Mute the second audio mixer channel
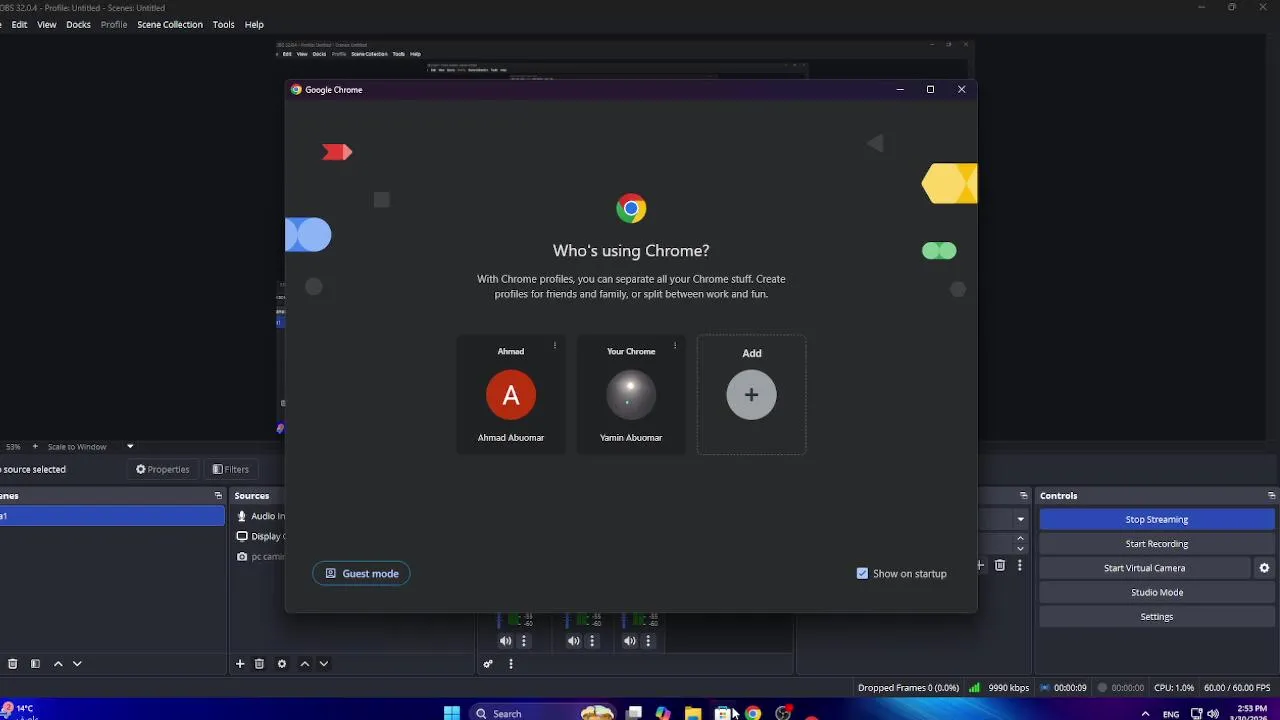 (573, 641)
